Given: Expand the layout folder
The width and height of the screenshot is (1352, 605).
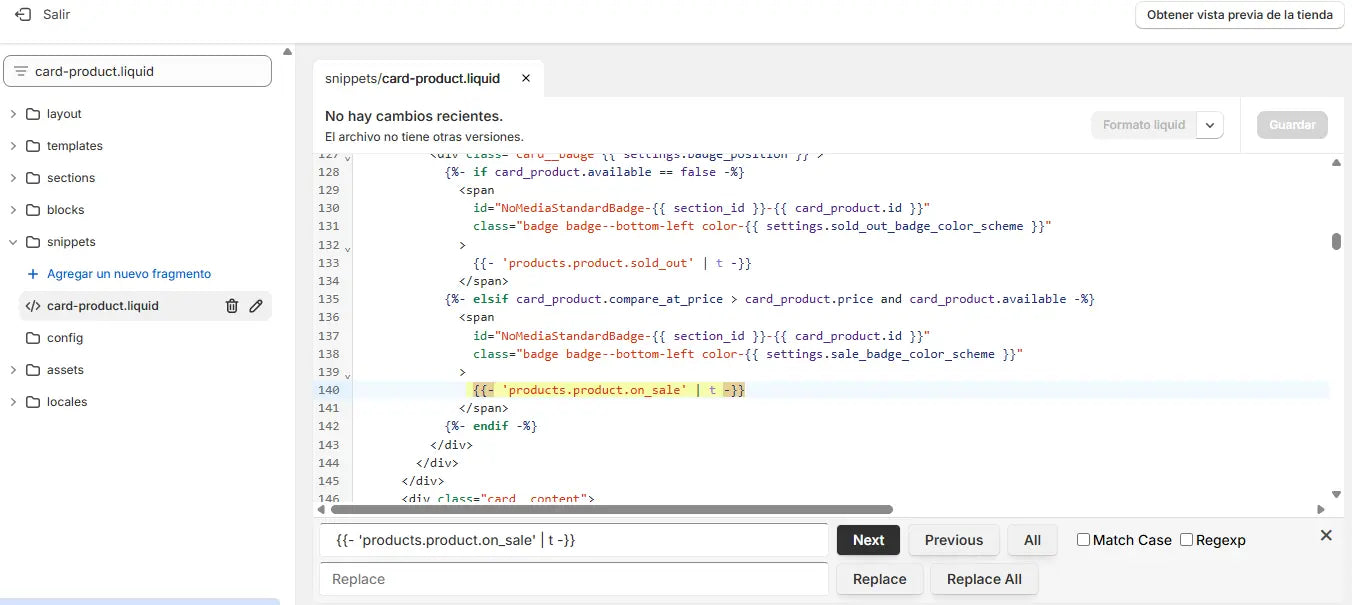Looking at the screenshot, I should coord(13,114).
